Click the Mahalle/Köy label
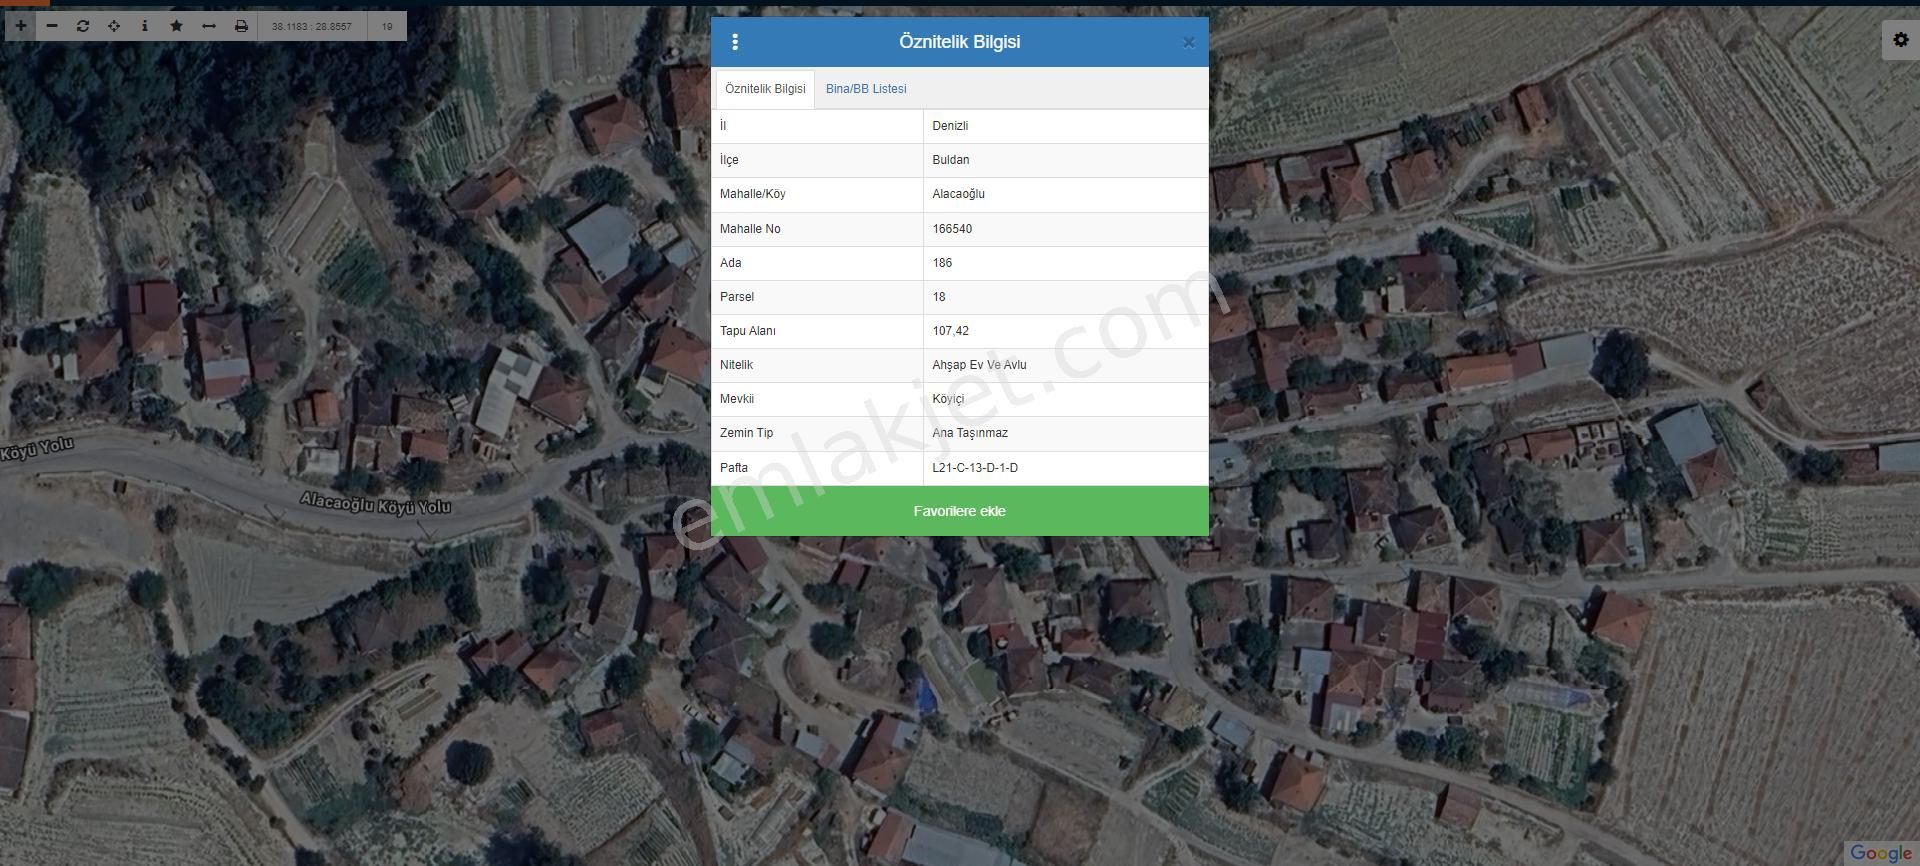 (x=752, y=194)
